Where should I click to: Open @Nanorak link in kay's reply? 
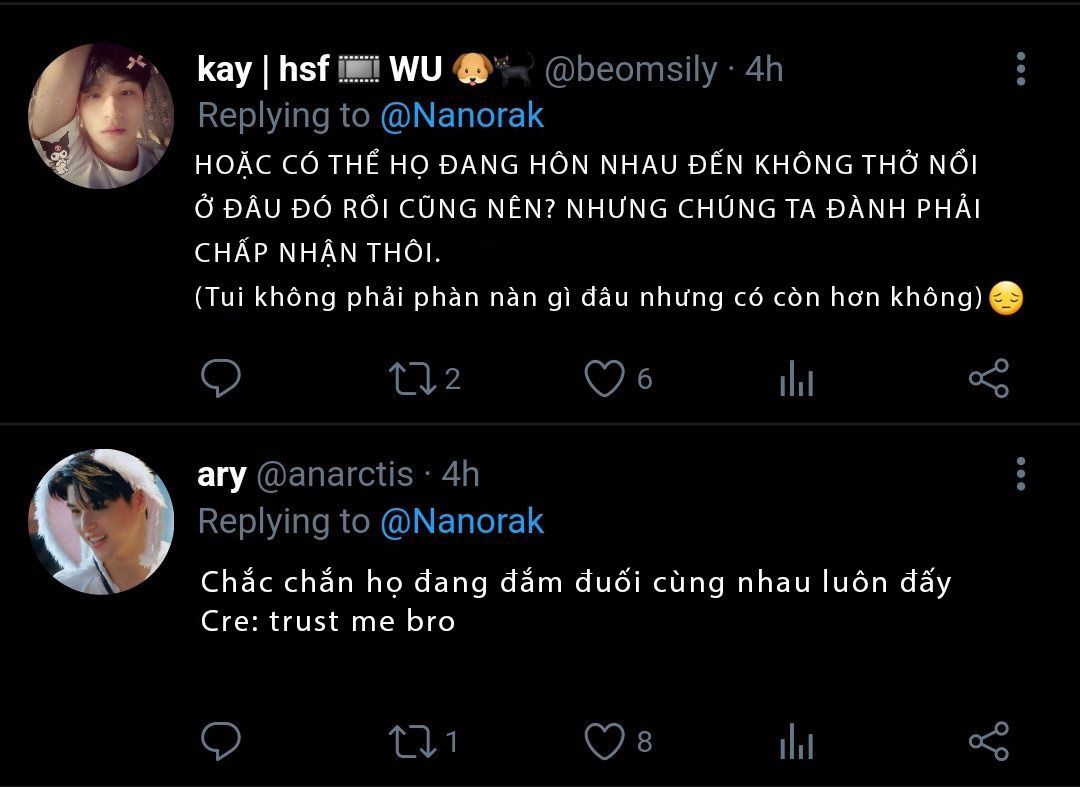[x=461, y=115]
